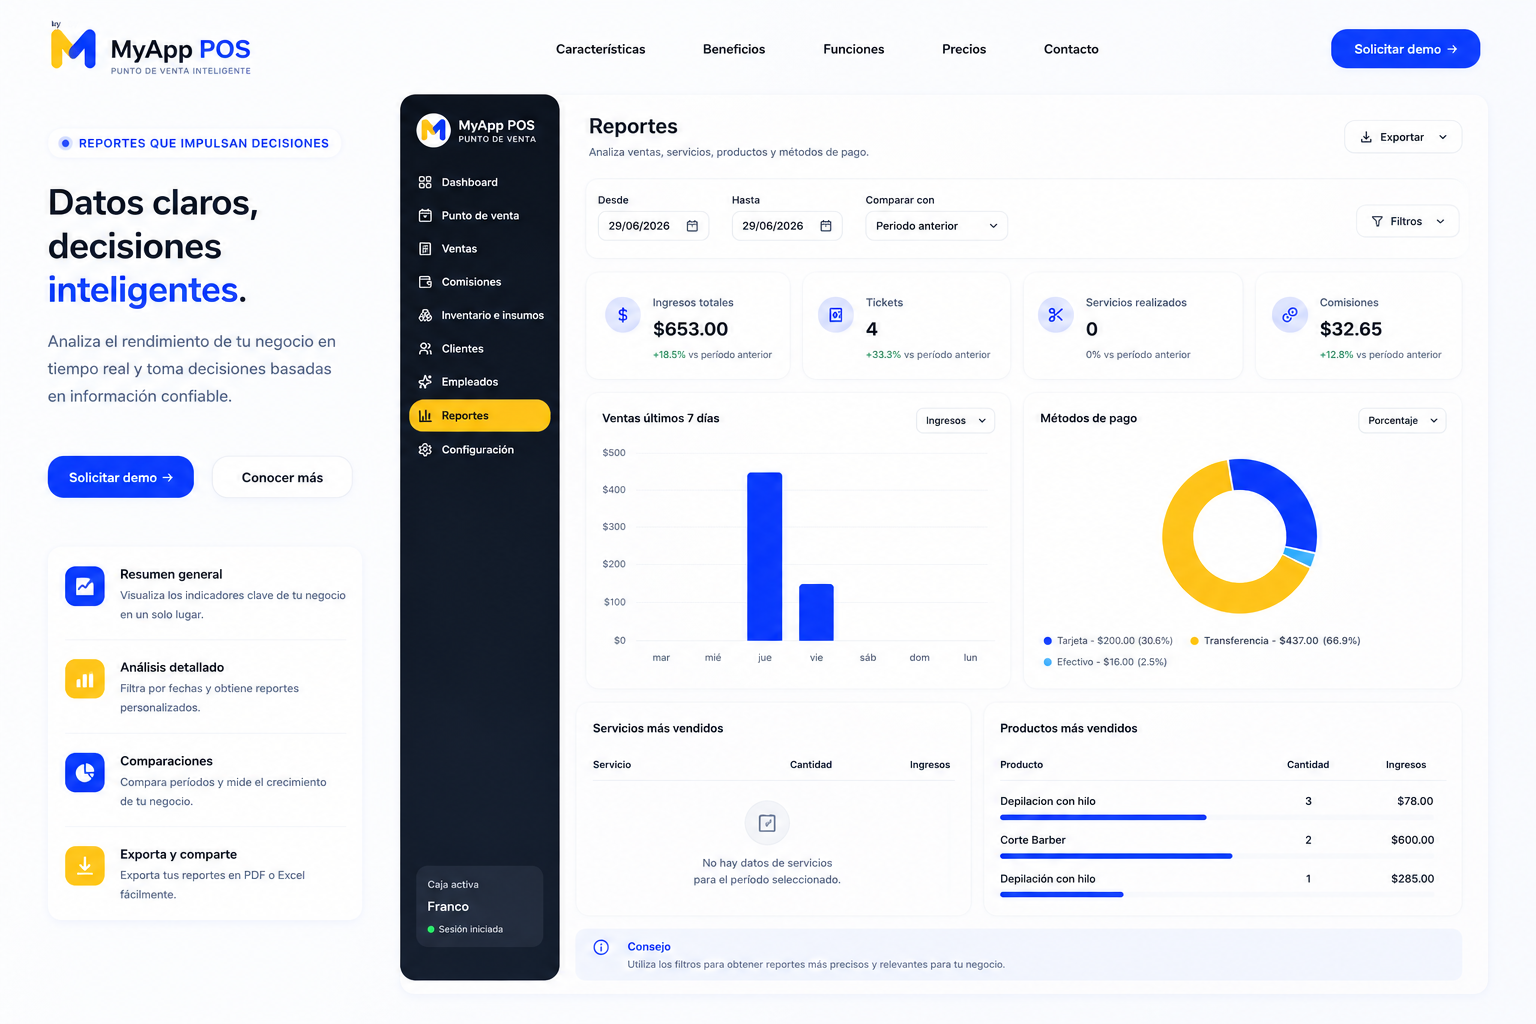Screen dimensions: 1536x1024
Task: Click the Desde date input field
Action: click(653, 226)
